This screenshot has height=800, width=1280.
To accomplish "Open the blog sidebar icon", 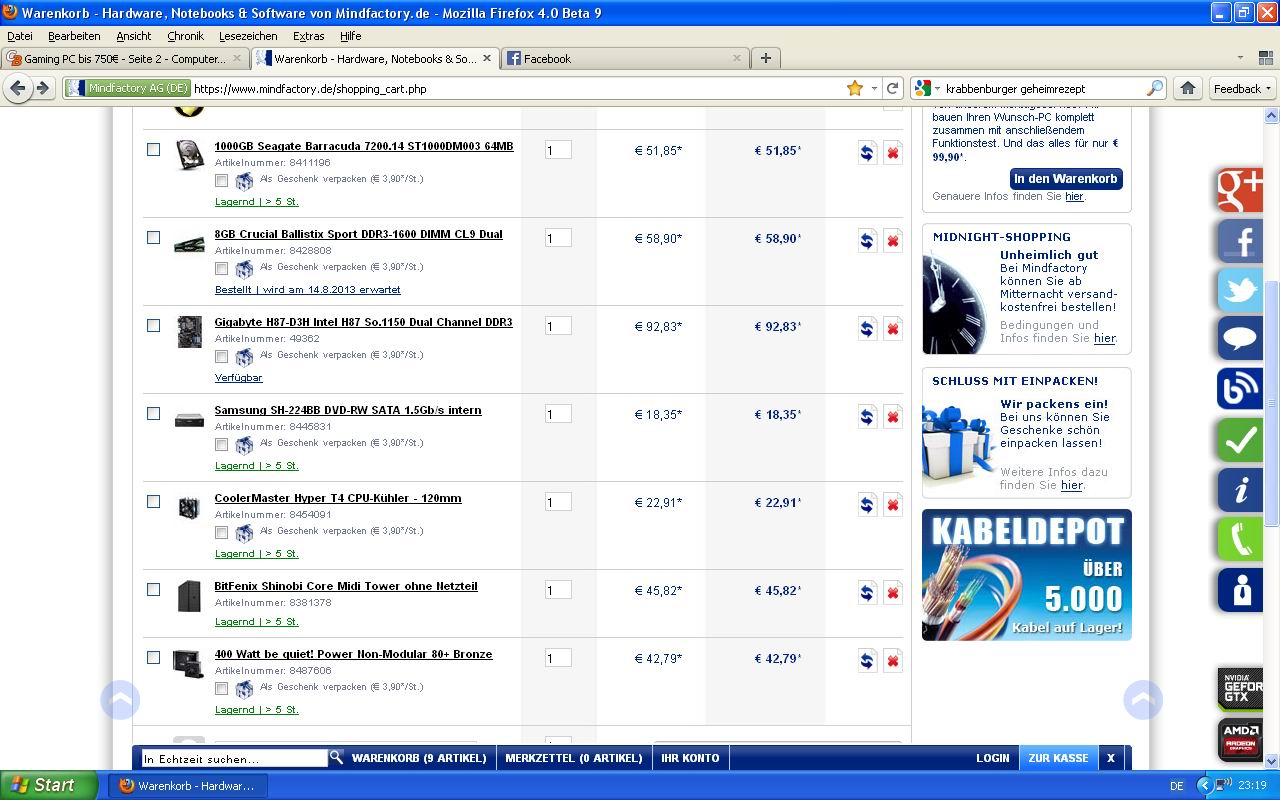I will [1240, 389].
